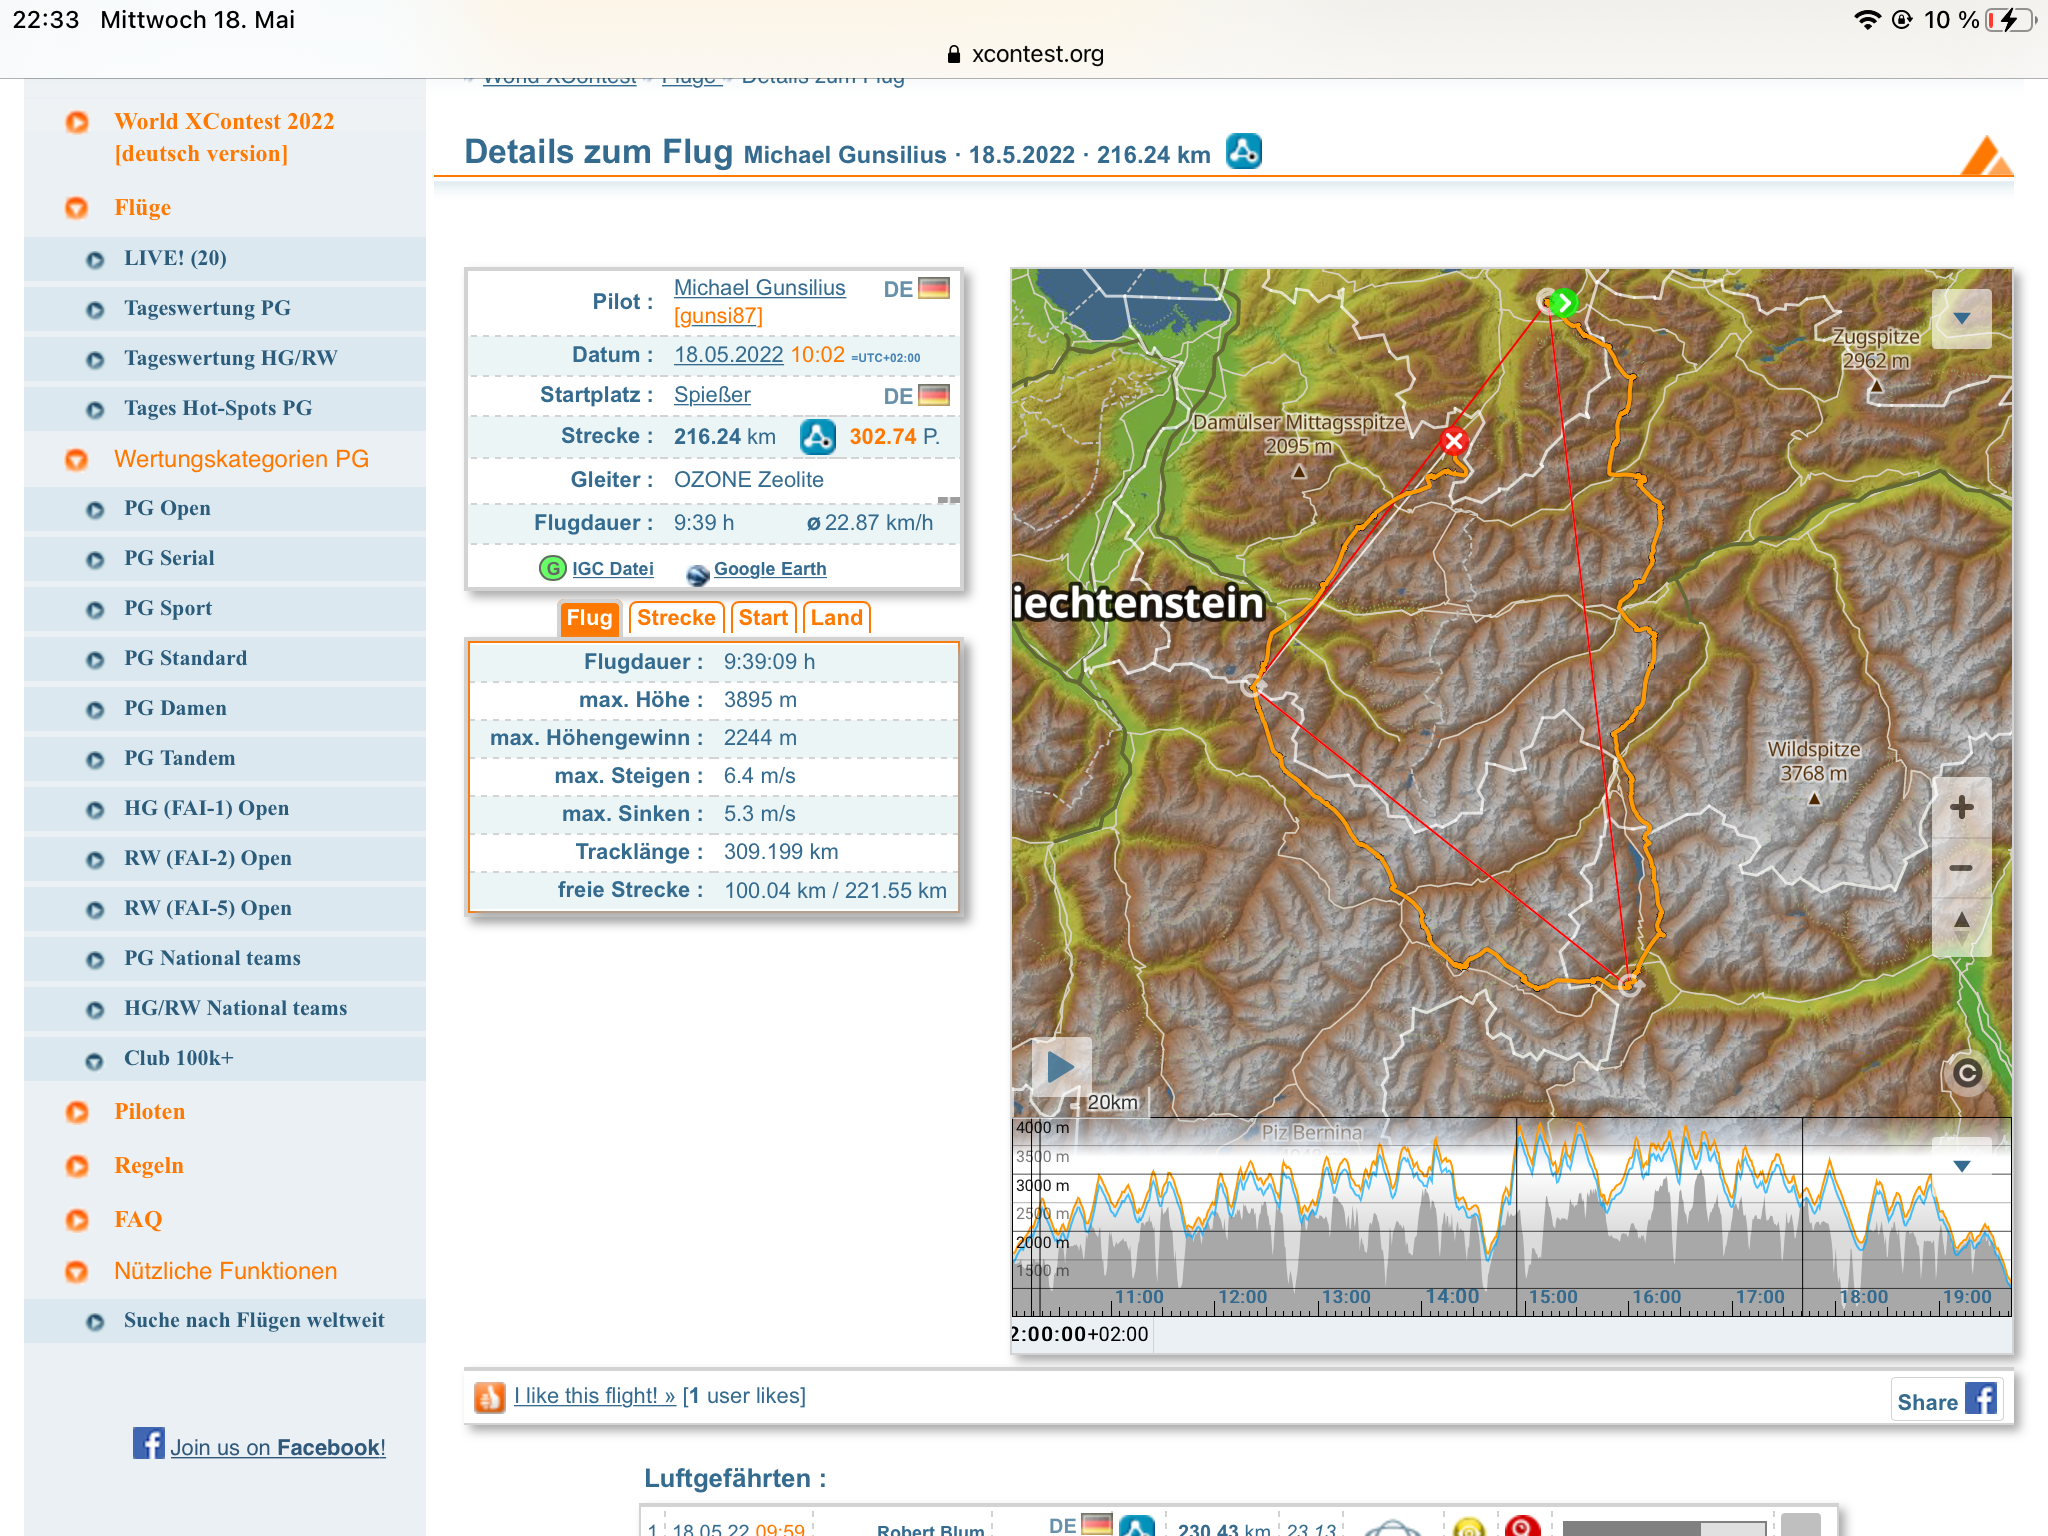Open the [gunsi87] username link
This screenshot has width=2048, height=1536.
click(x=718, y=316)
